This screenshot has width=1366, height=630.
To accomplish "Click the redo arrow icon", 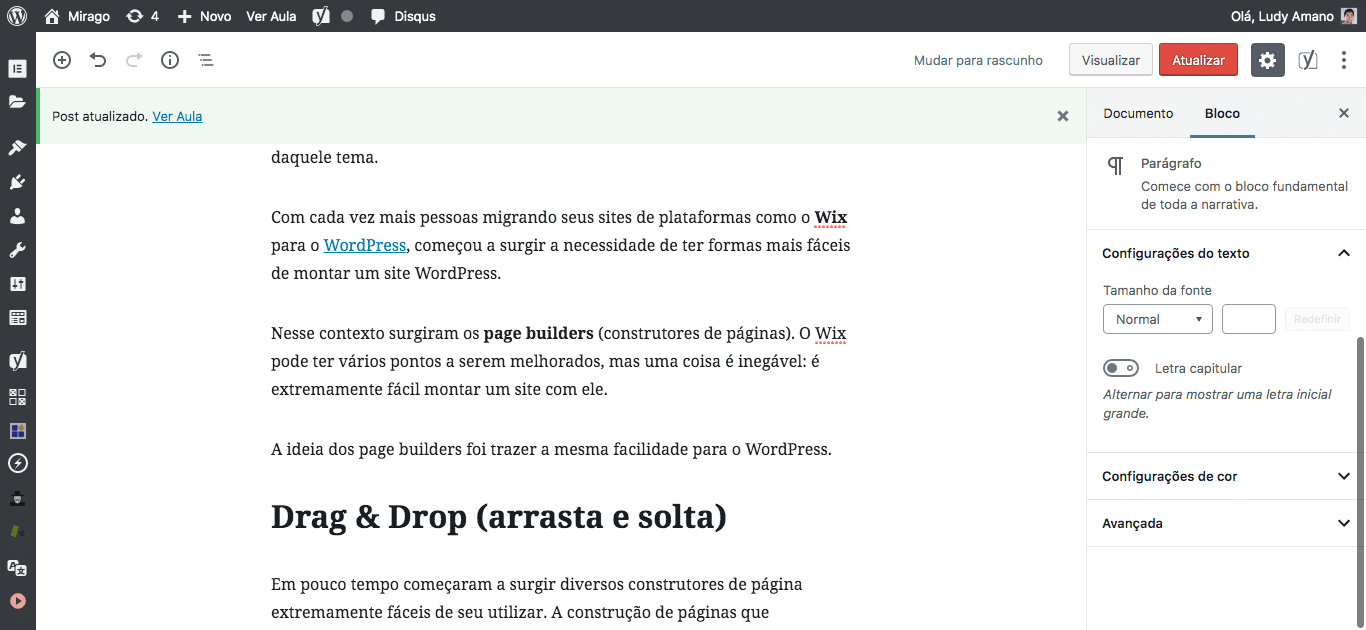I will tap(134, 60).
